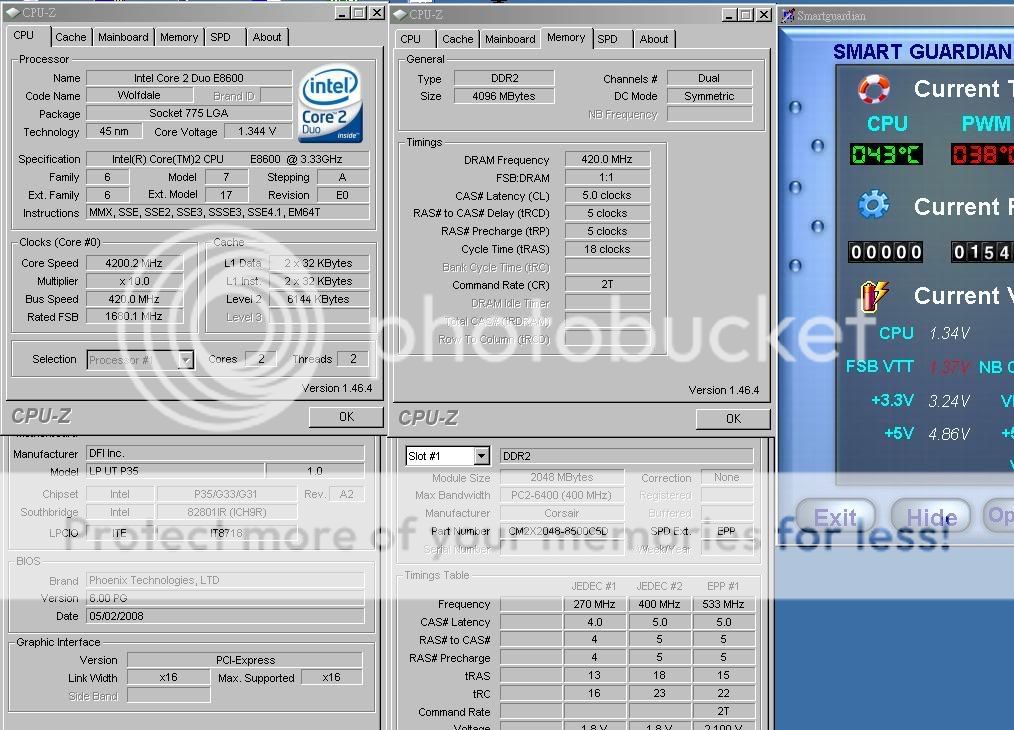The image size is (1014, 730).
Task: Click the lifebuoy temperature icon in Smart Guardian
Action: [874, 89]
